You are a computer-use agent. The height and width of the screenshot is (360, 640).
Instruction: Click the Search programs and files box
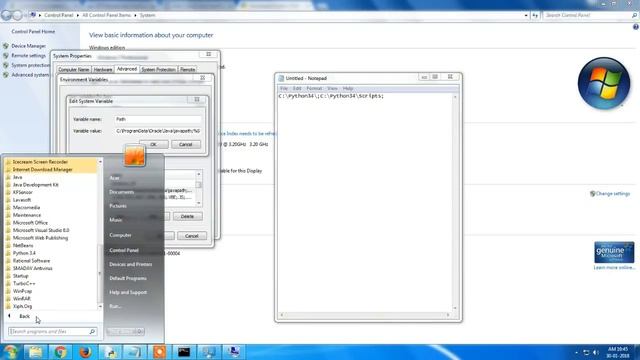point(52,331)
